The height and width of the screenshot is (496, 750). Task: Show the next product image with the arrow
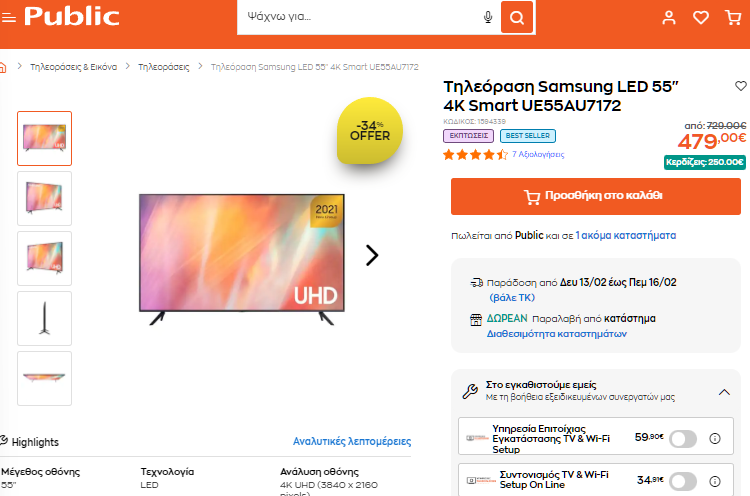click(372, 255)
